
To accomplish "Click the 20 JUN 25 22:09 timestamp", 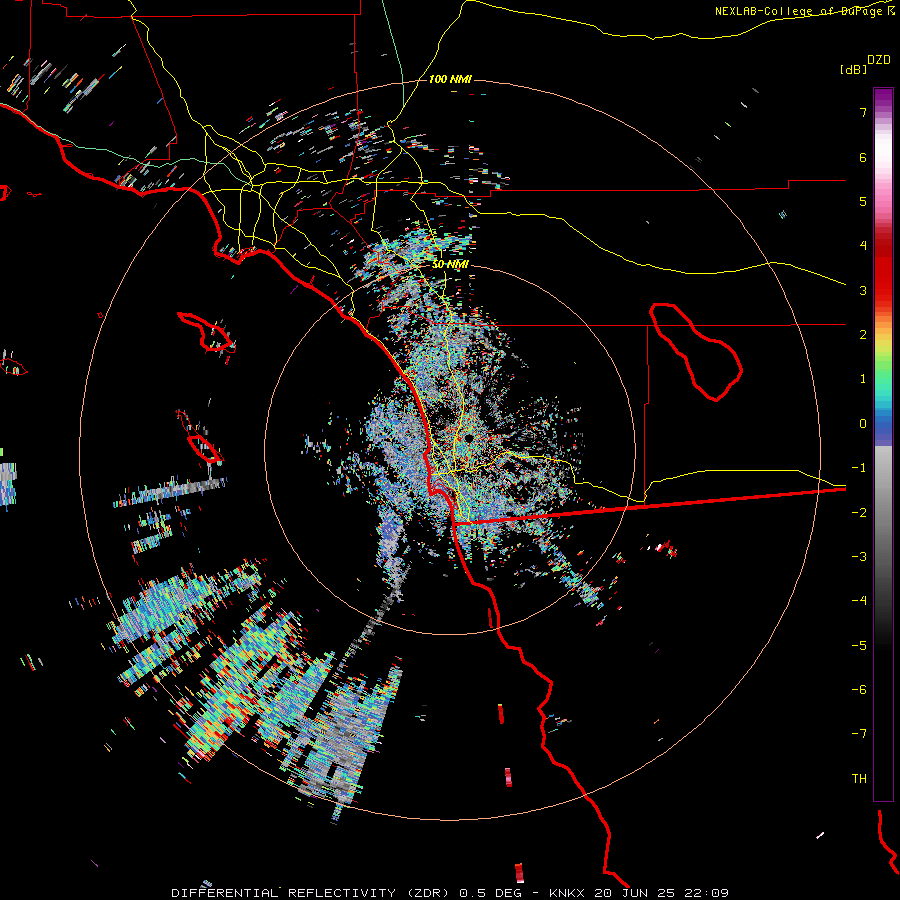I will tap(661, 893).
